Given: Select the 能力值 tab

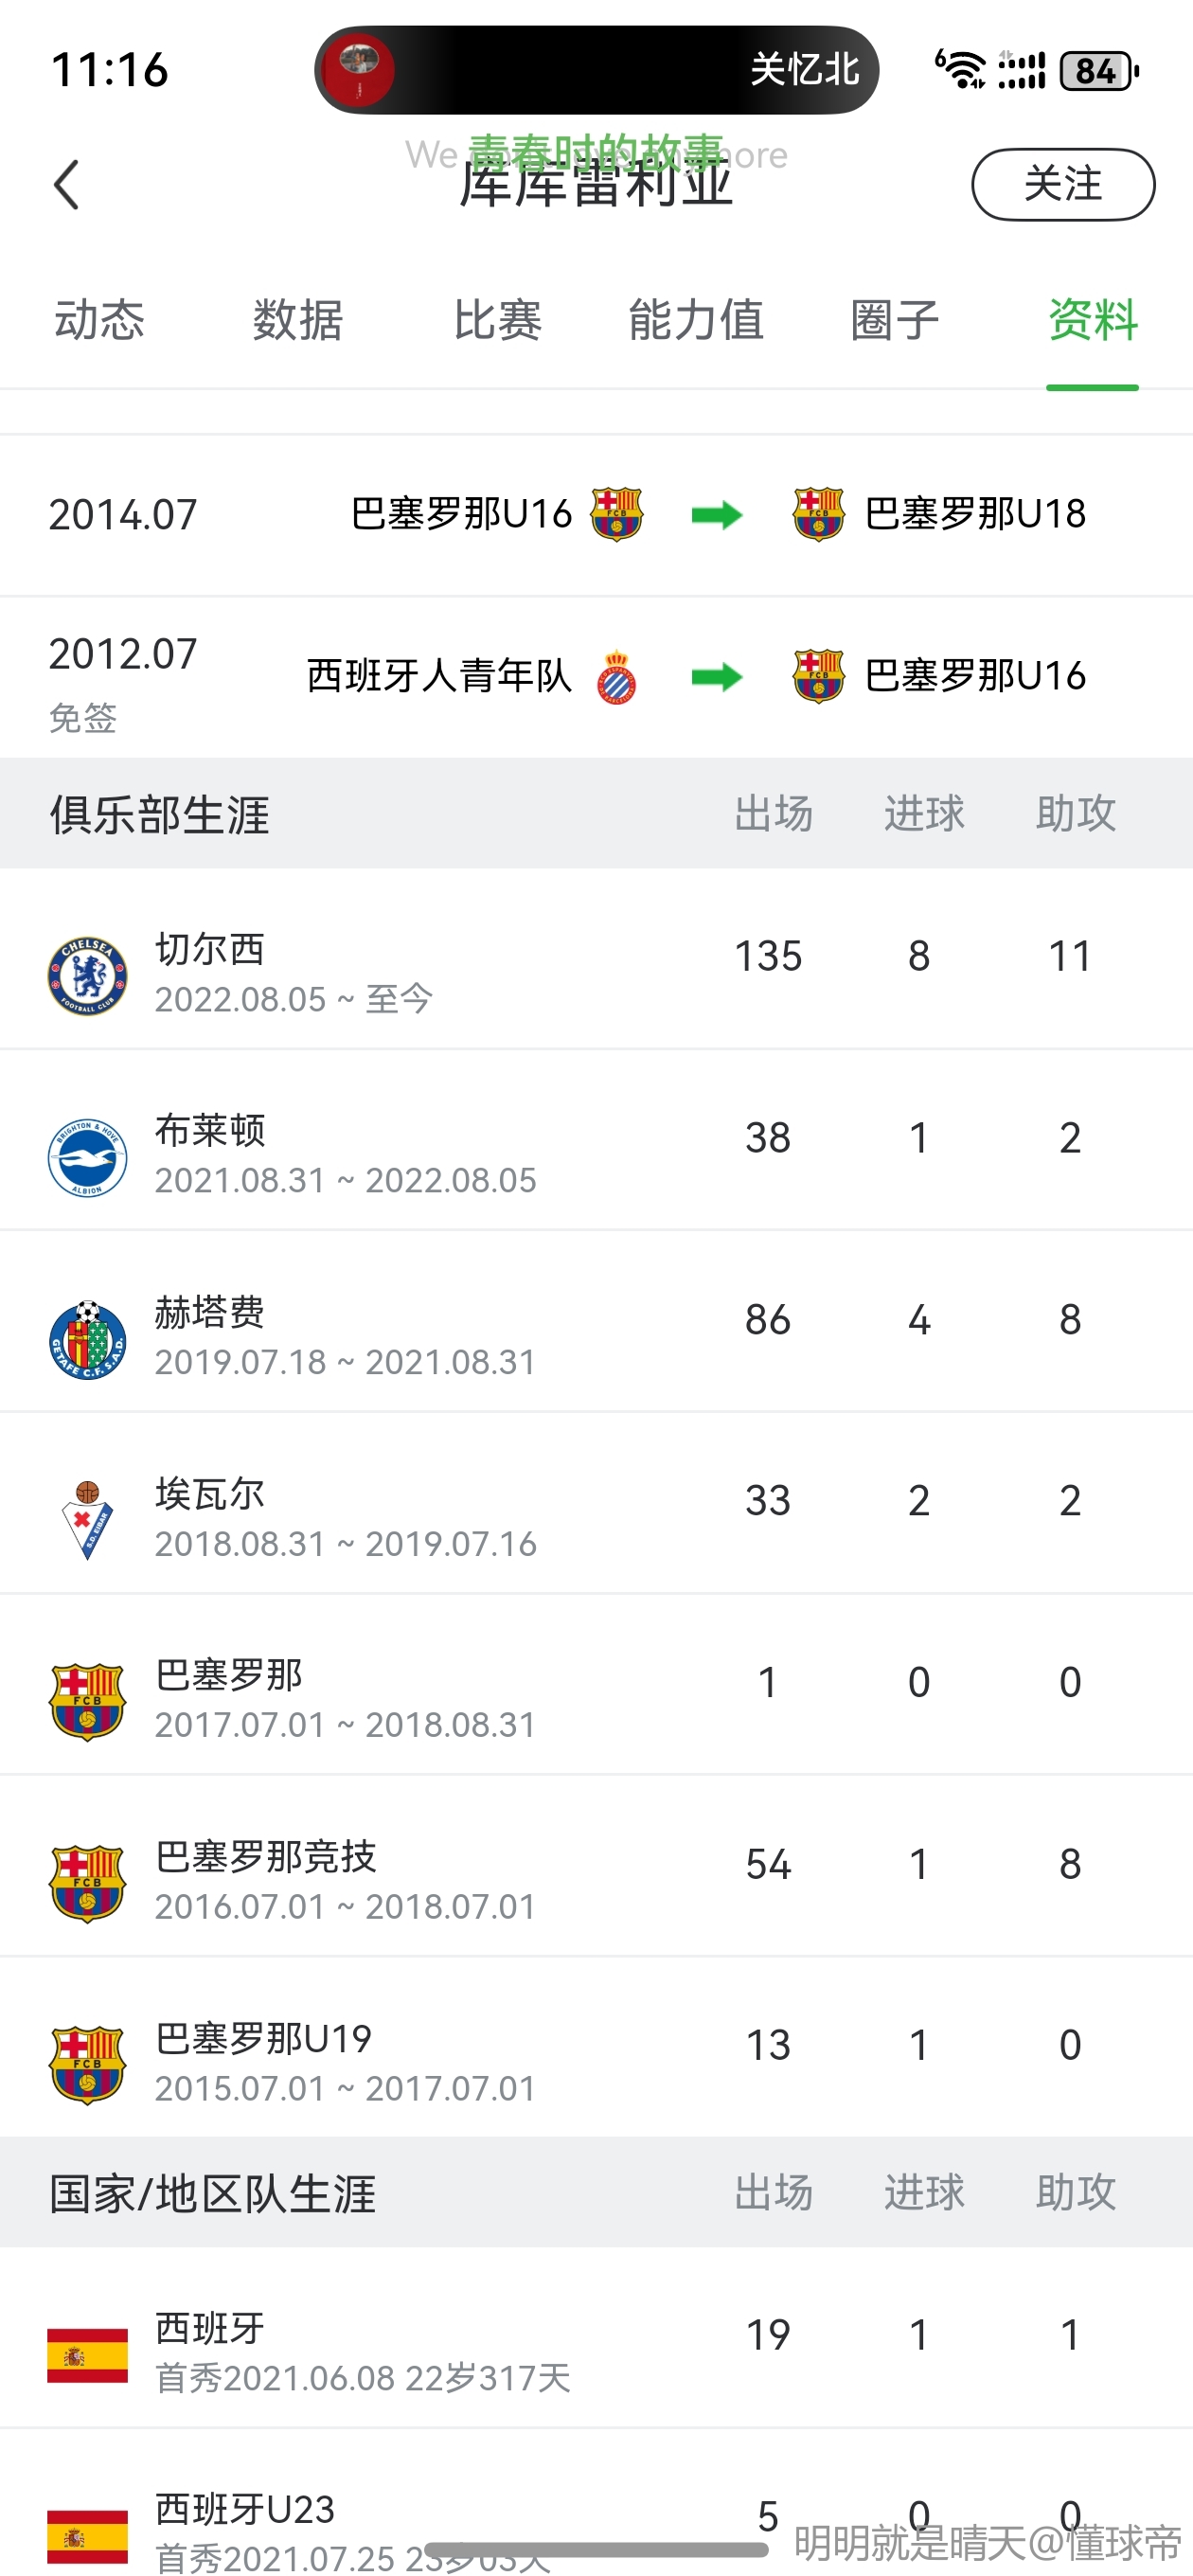Looking at the screenshot, I should tap(696, 321).
